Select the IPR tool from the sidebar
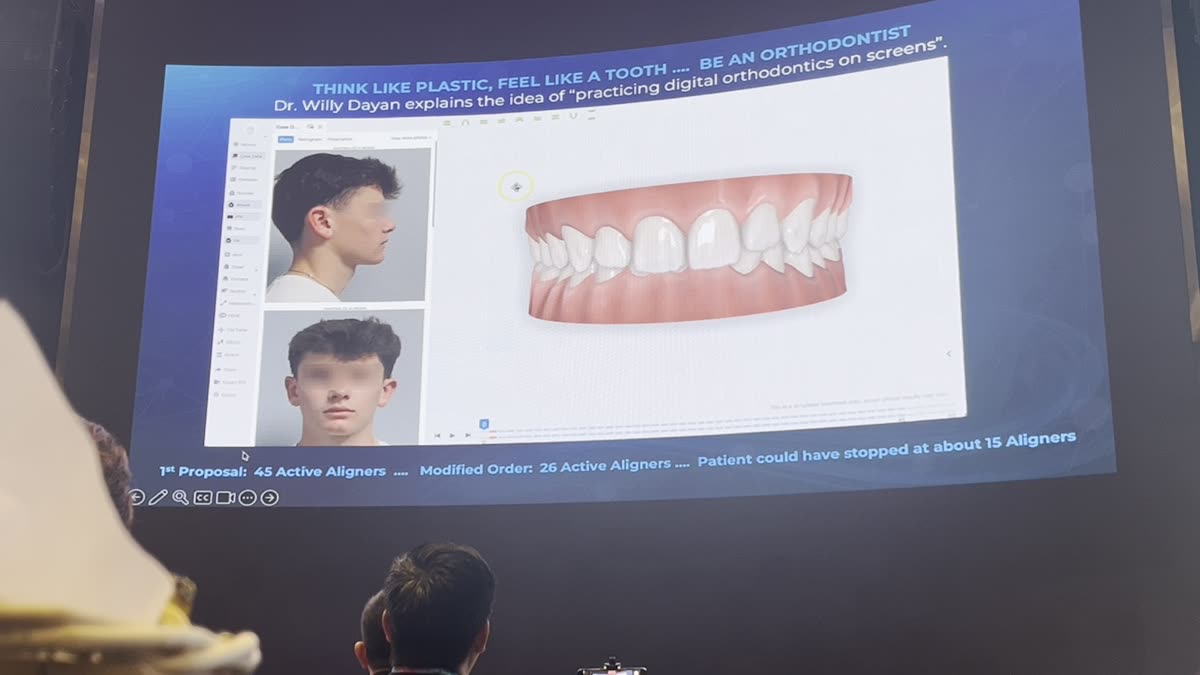Image resolution: width=1200 pixels, height=675 pixels. click(x=242, y=217)
